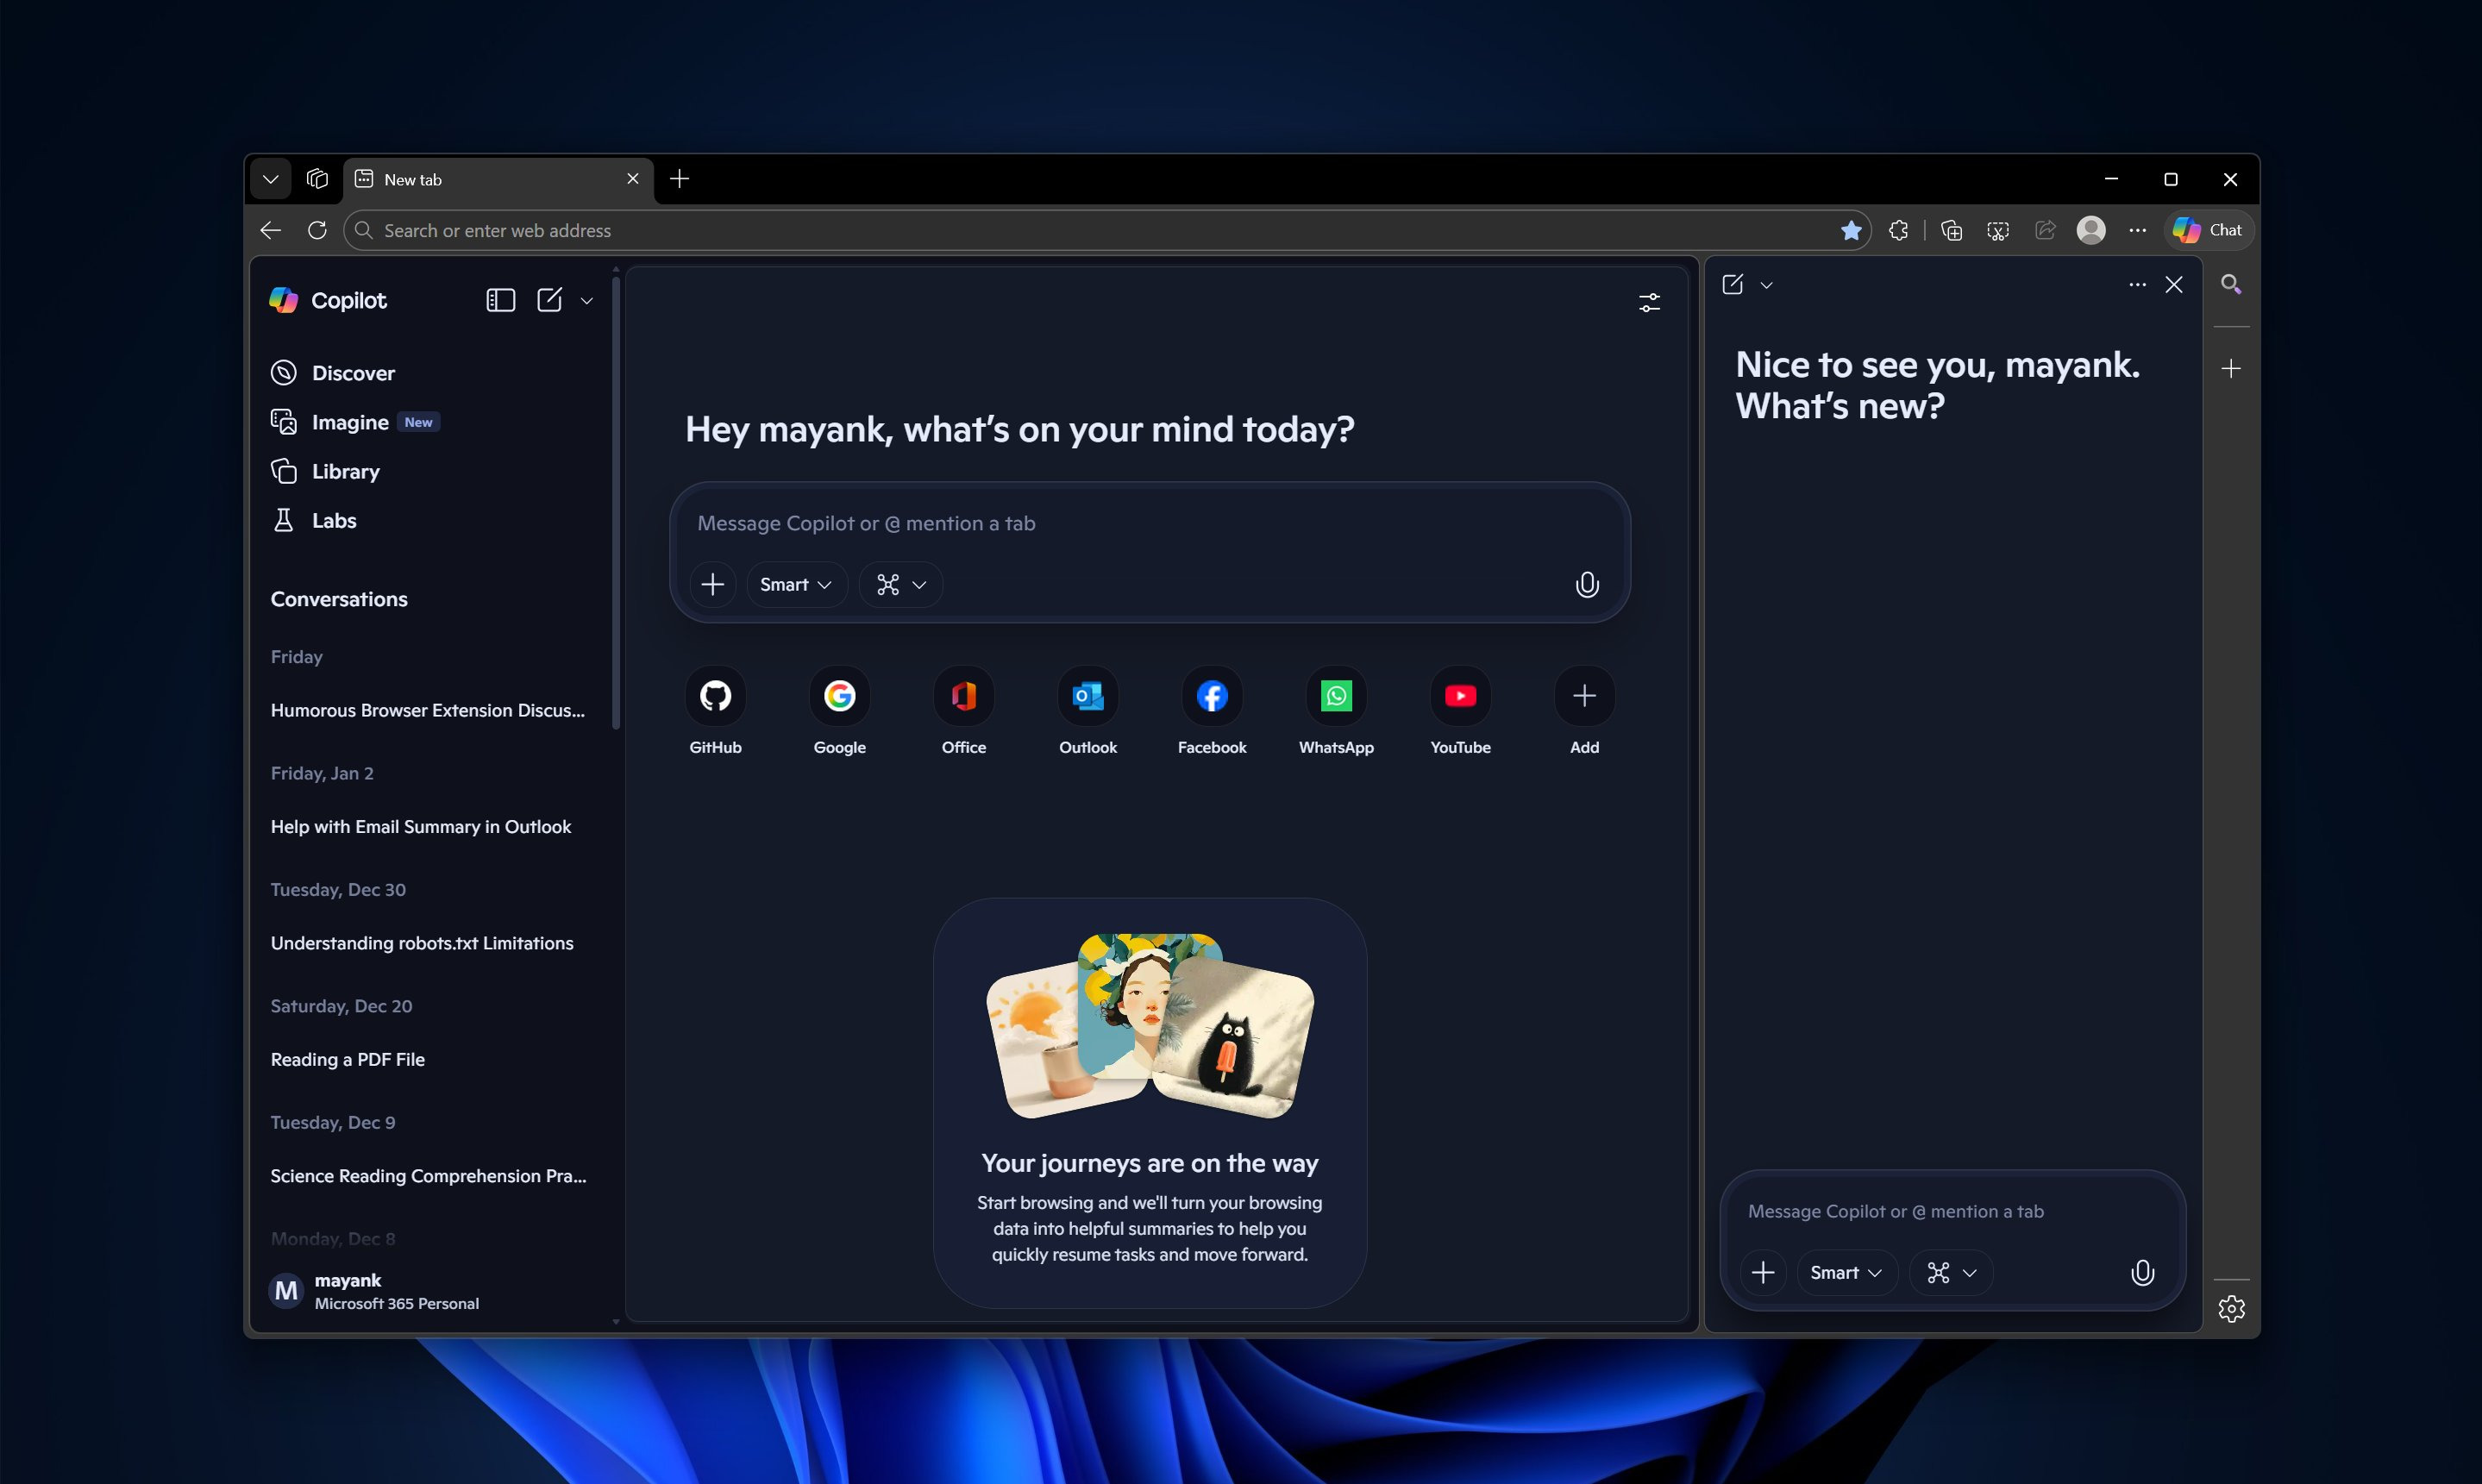Screen dimensions: 2482x1484
Task: Click the sidebar search magnifier icon
Action: 2231,285
